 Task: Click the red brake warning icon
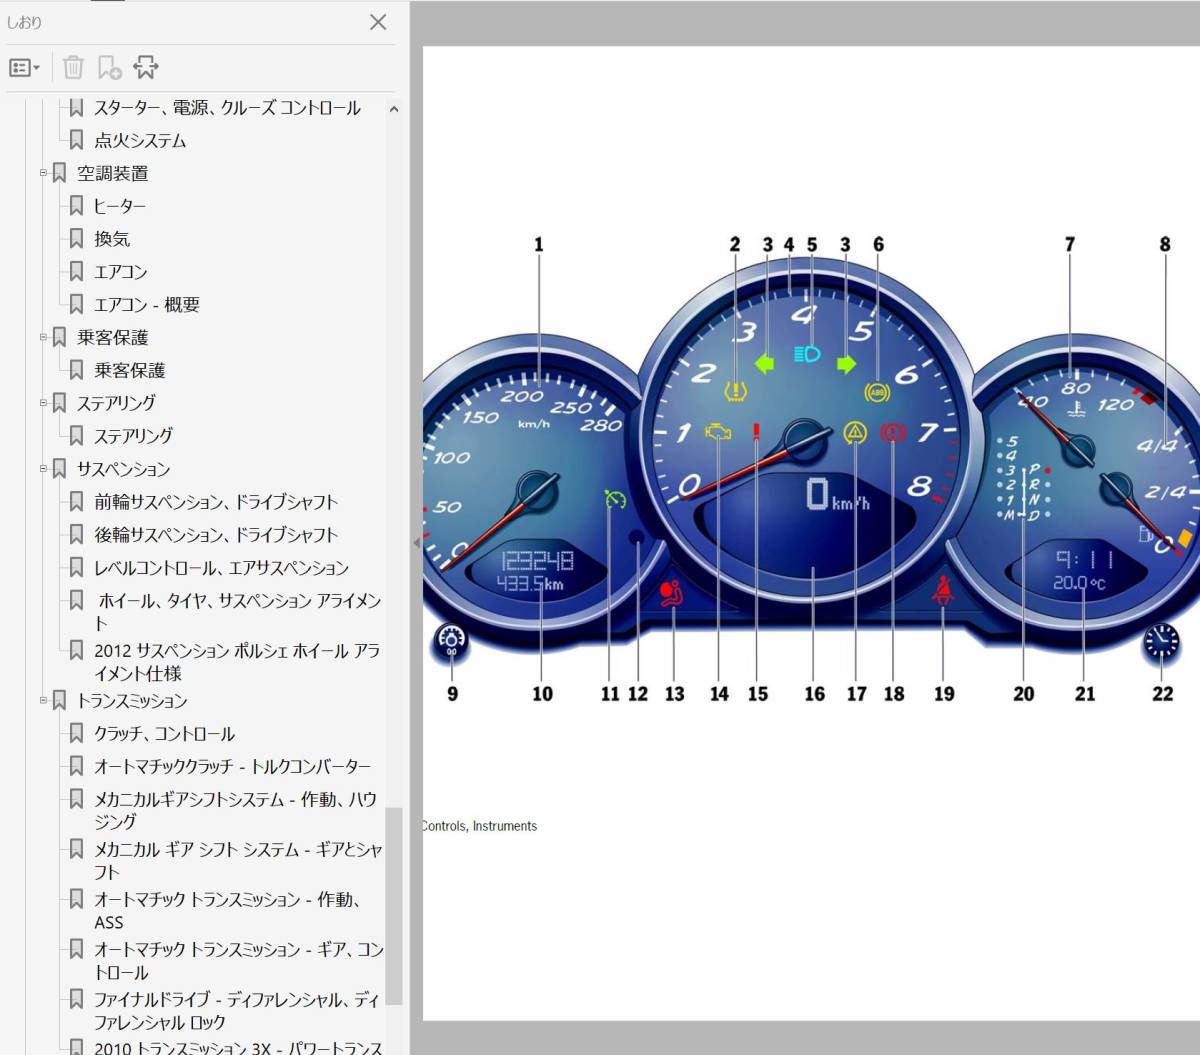(x=892, y=432)
